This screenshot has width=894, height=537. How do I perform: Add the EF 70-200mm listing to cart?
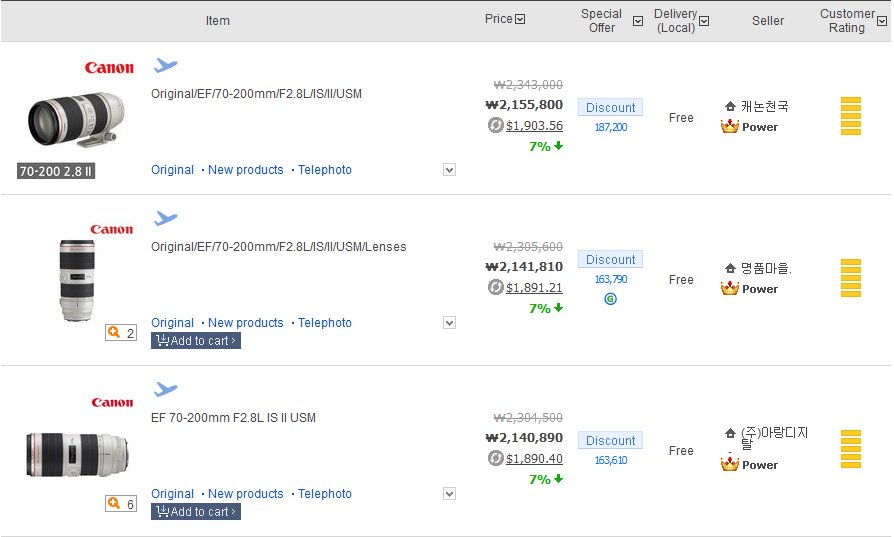tap(196, 512)
